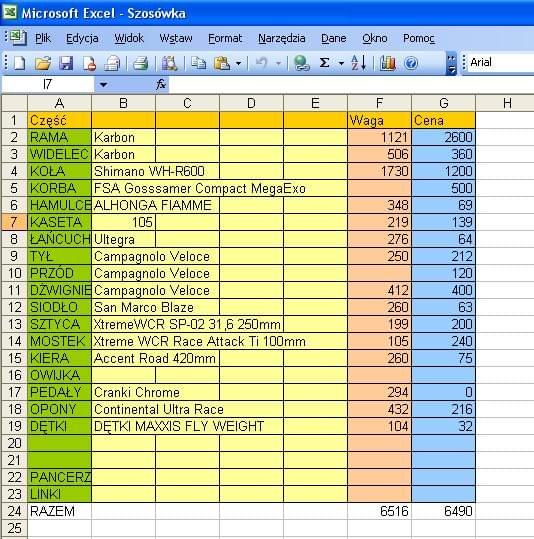Click the Arial font name box
534x539 pixels.
click(501, 63)
